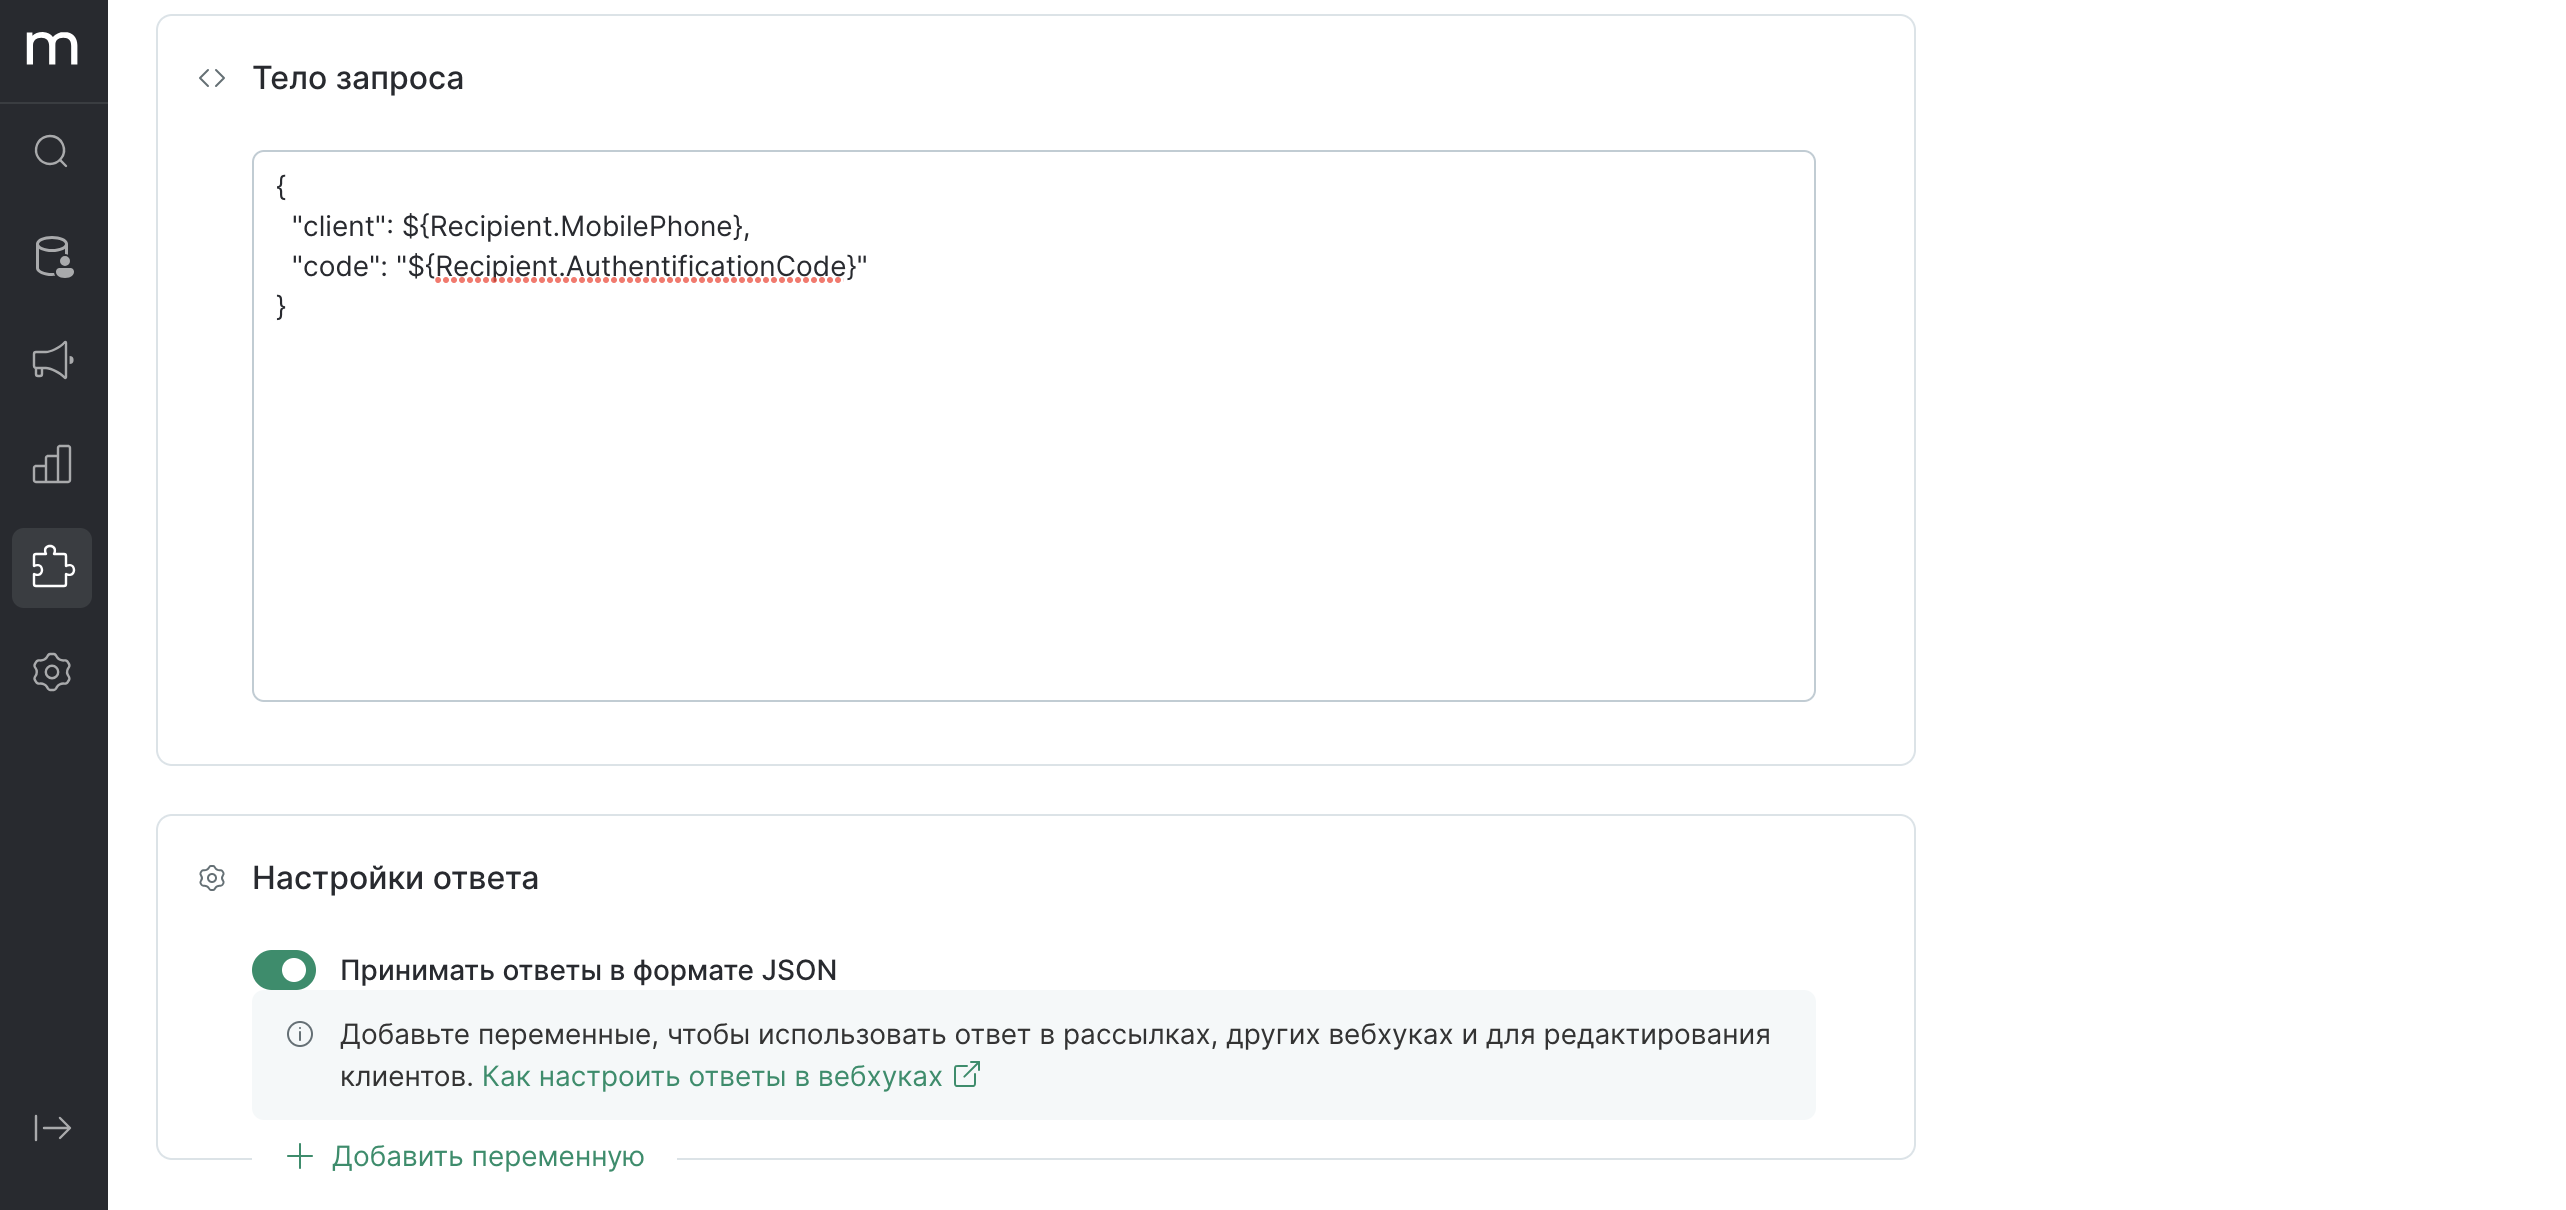The image size is (2566, 1210).
Task: Click the Настройки ответа heading
Action: 395,878
